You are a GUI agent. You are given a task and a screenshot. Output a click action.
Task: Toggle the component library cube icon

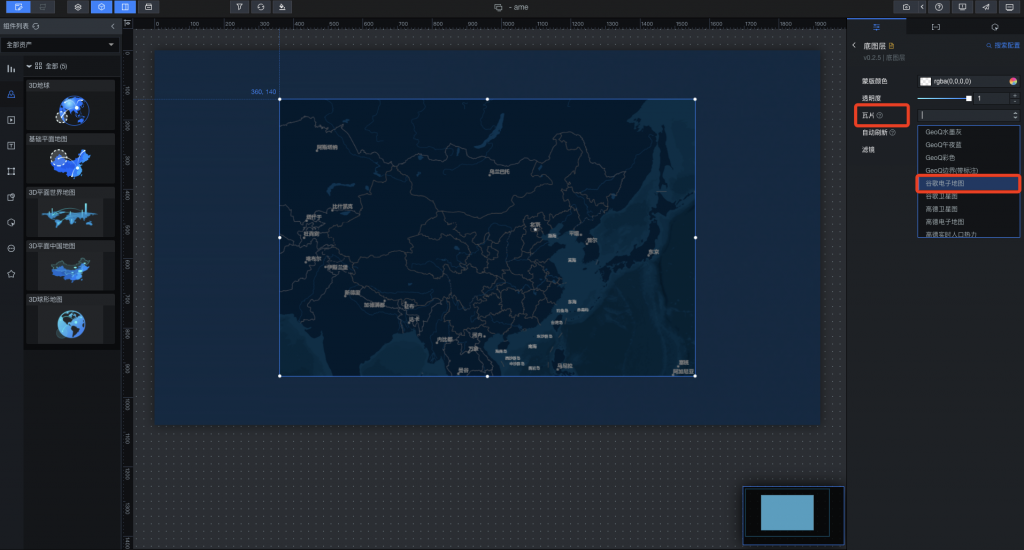click(101, 7)
